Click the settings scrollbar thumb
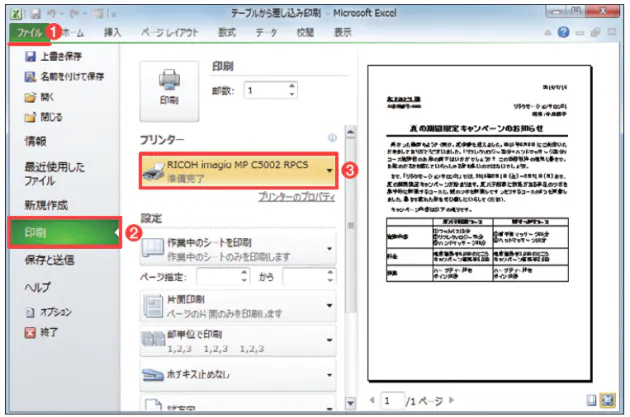The height and width of the screenshot is (417, 630). pyautogui.click(x=351, y=225)
